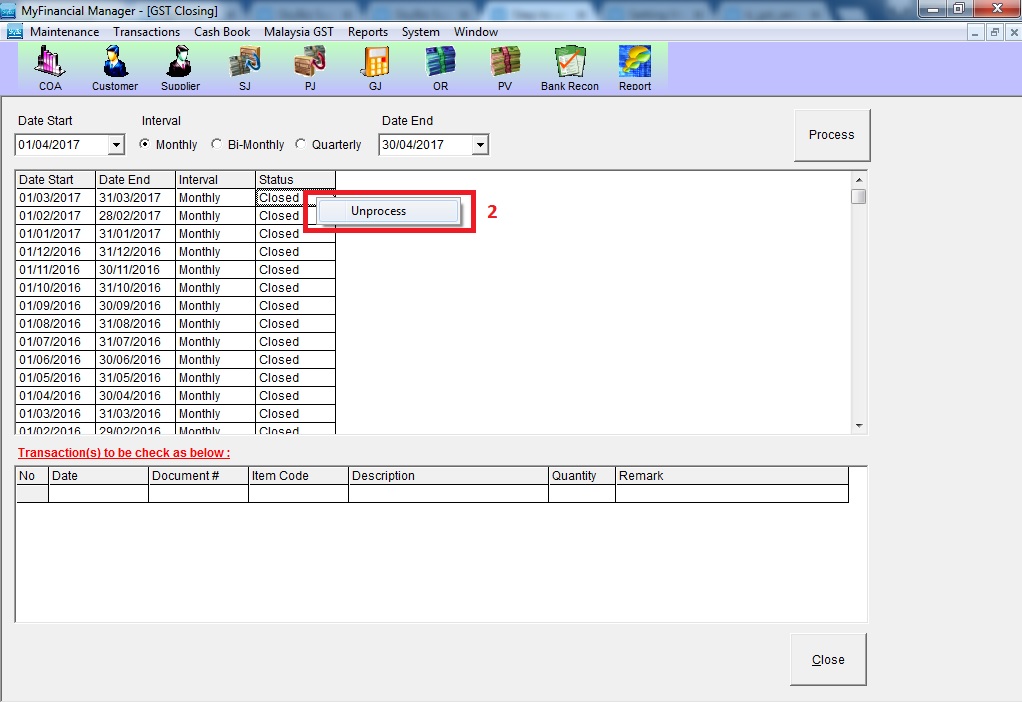Click the Supplier toolbar icon
This screenshot has width=1022, height=702.
[x=180, y=67]
